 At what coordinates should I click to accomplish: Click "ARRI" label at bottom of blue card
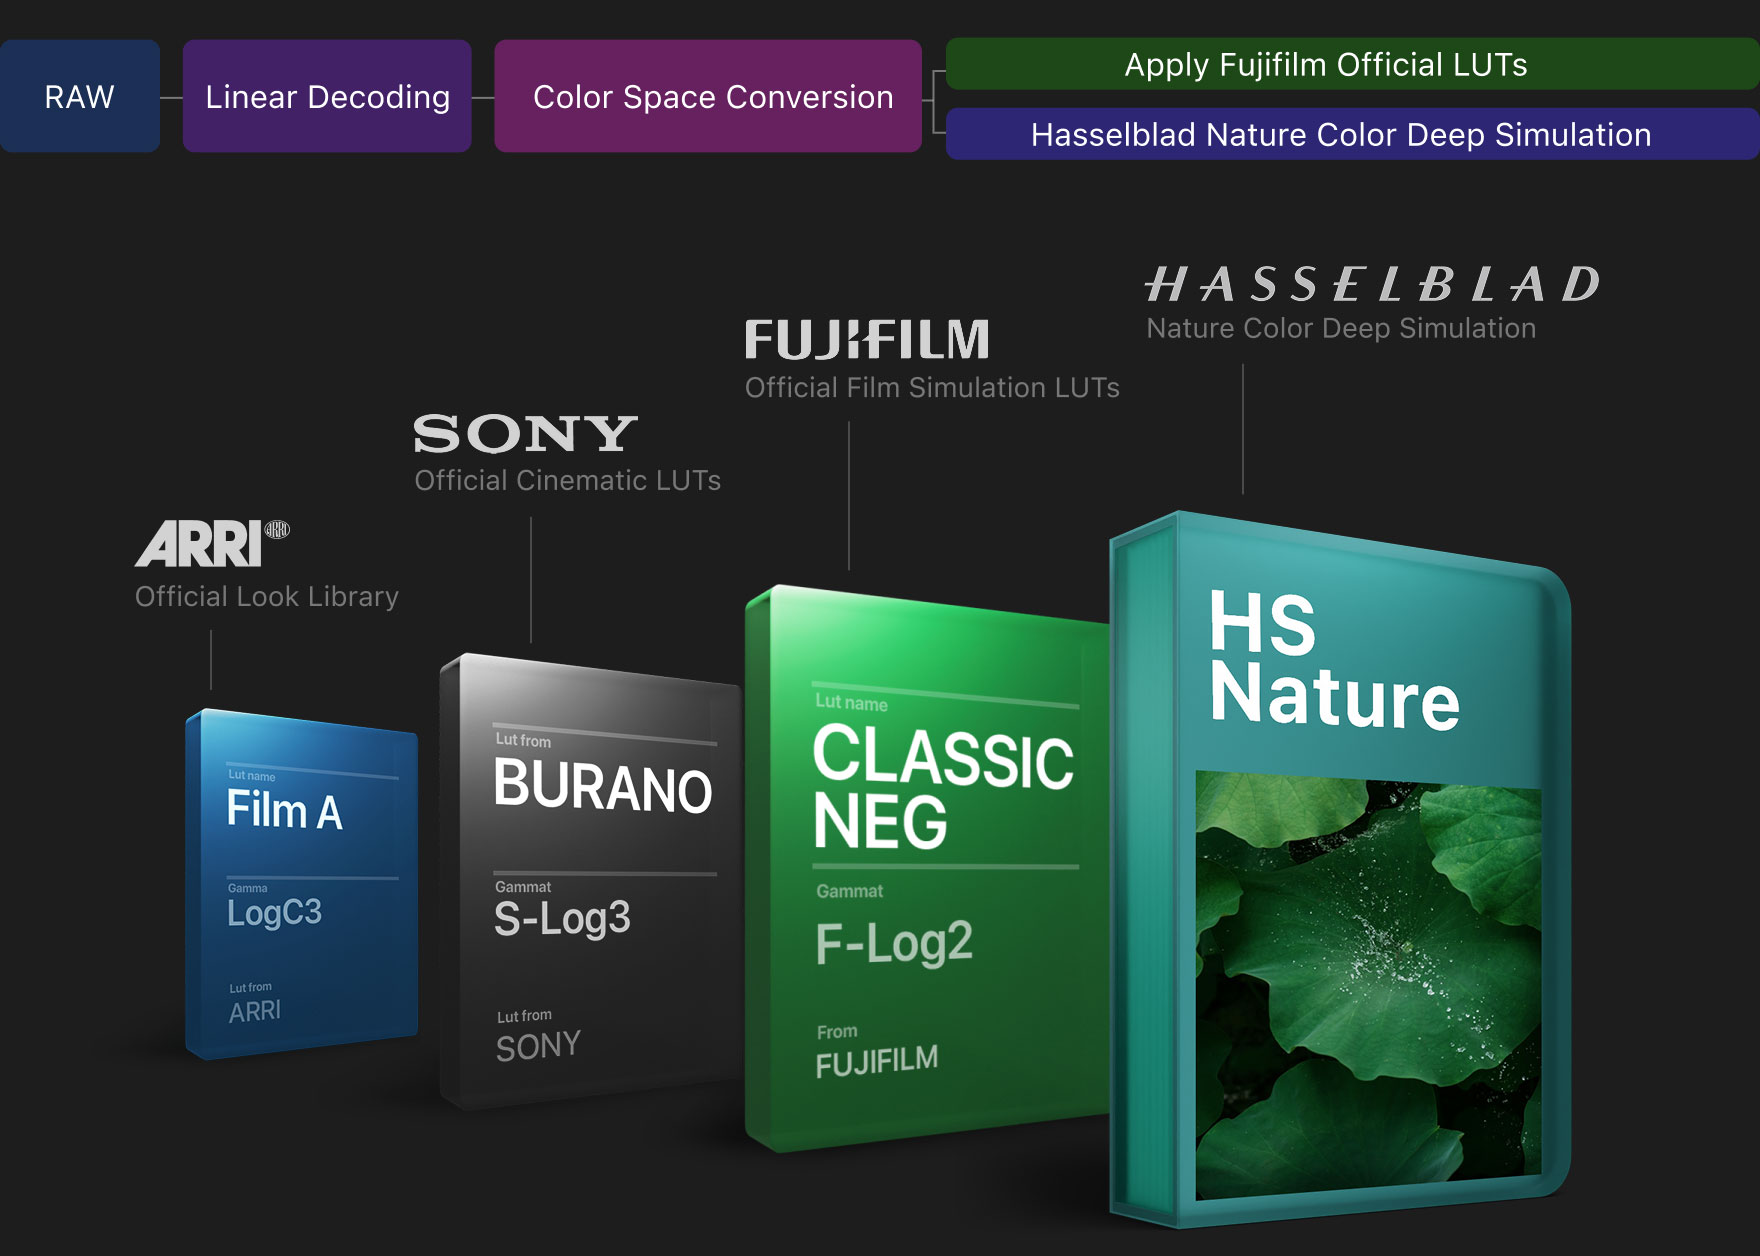[x=255, y=1012]
